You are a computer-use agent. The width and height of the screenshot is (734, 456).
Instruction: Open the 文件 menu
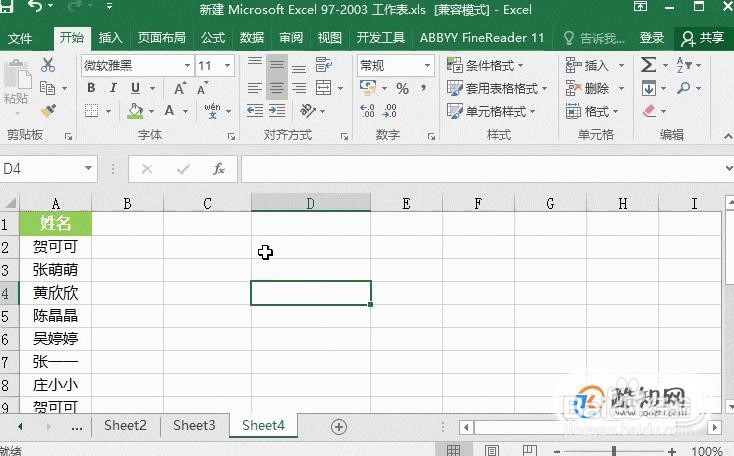(x=20, y=38)
